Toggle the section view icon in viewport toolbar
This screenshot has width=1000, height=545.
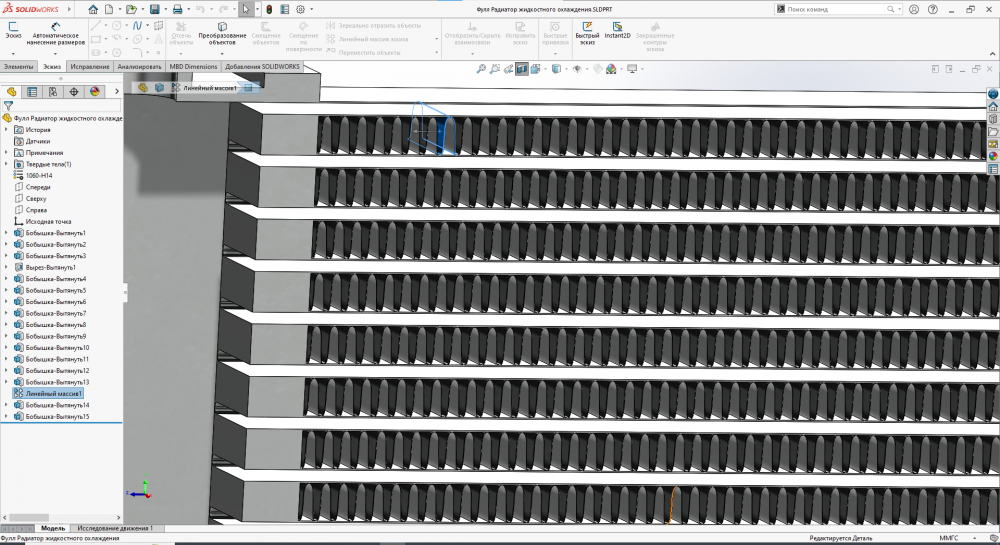click(x=522, y=69)
